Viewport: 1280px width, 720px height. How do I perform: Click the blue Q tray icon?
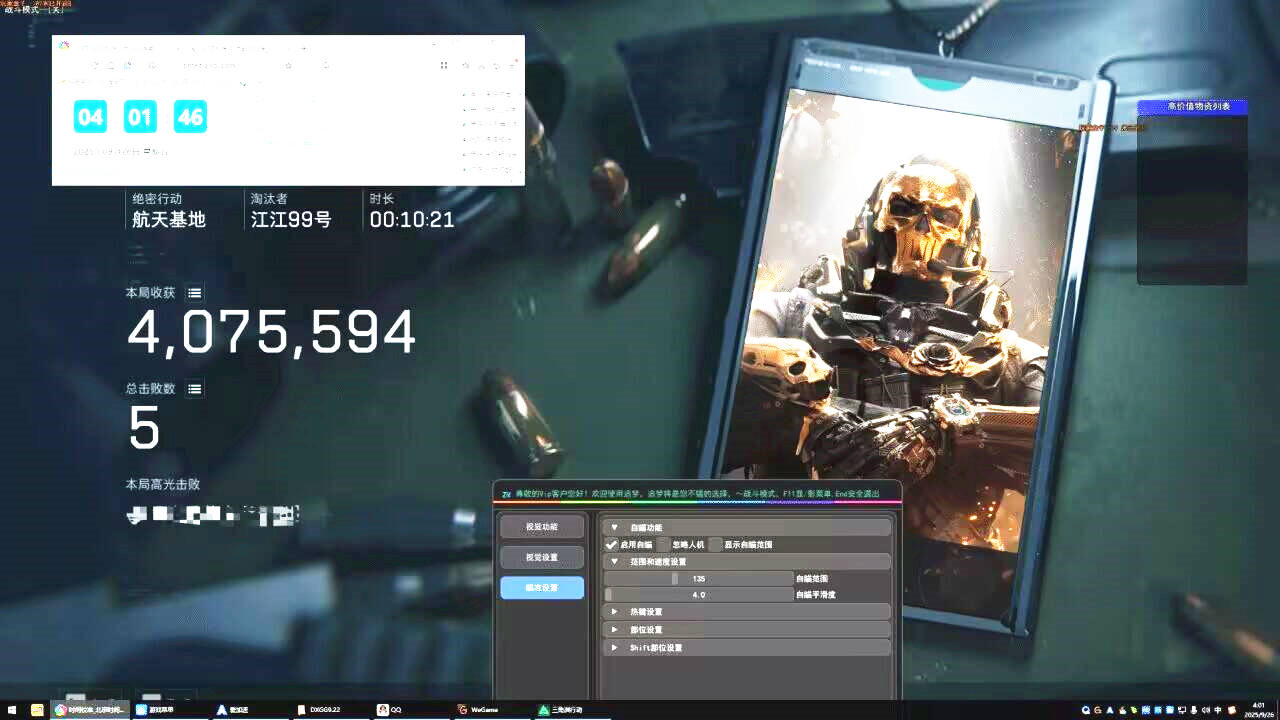click(x=1086, y=709)
